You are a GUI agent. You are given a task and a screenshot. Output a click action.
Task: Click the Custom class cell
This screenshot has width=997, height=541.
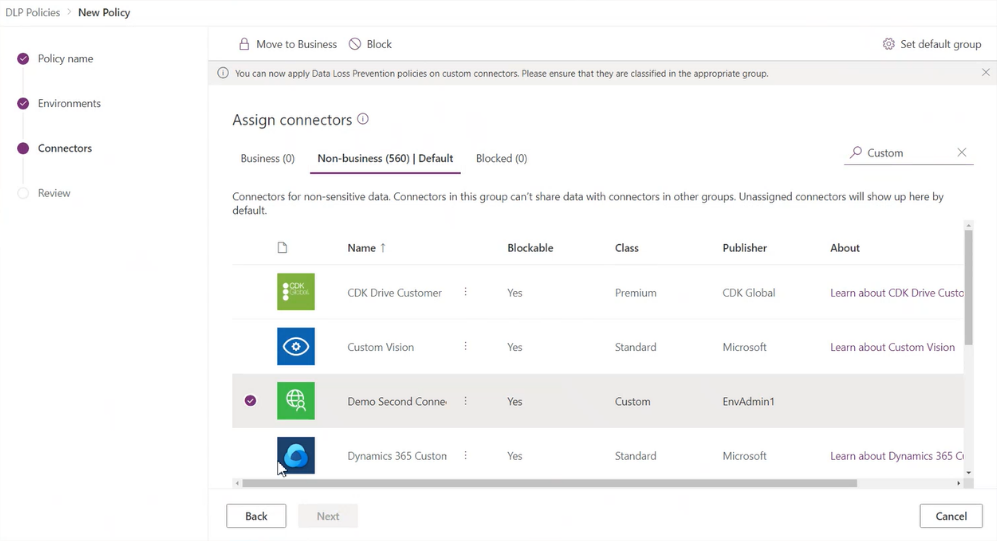[x=632, y=401]
